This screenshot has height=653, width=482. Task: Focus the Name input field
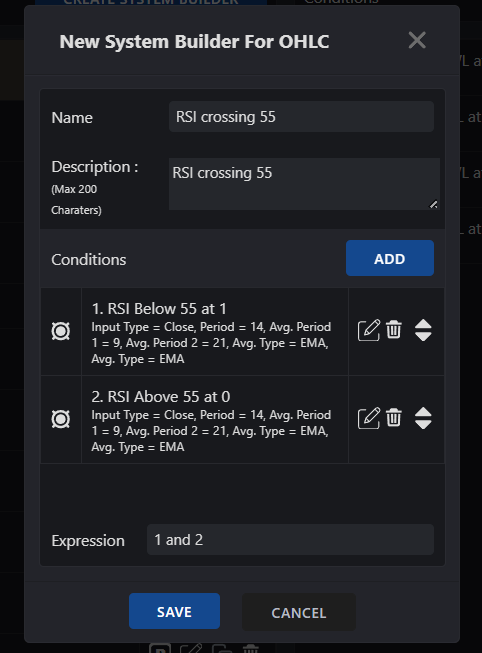tap(301, 117)
